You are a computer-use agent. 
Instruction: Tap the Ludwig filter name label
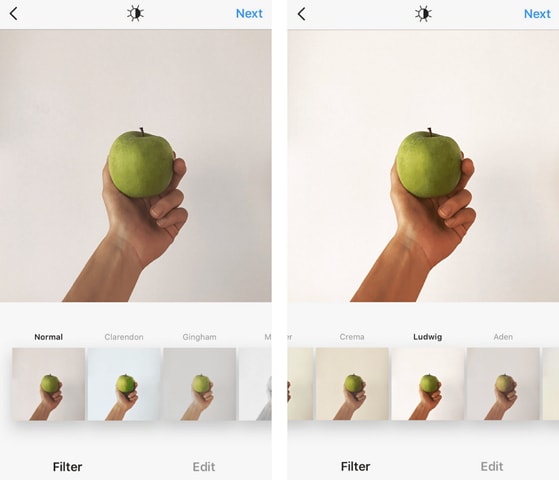click(x=427, y=337)
